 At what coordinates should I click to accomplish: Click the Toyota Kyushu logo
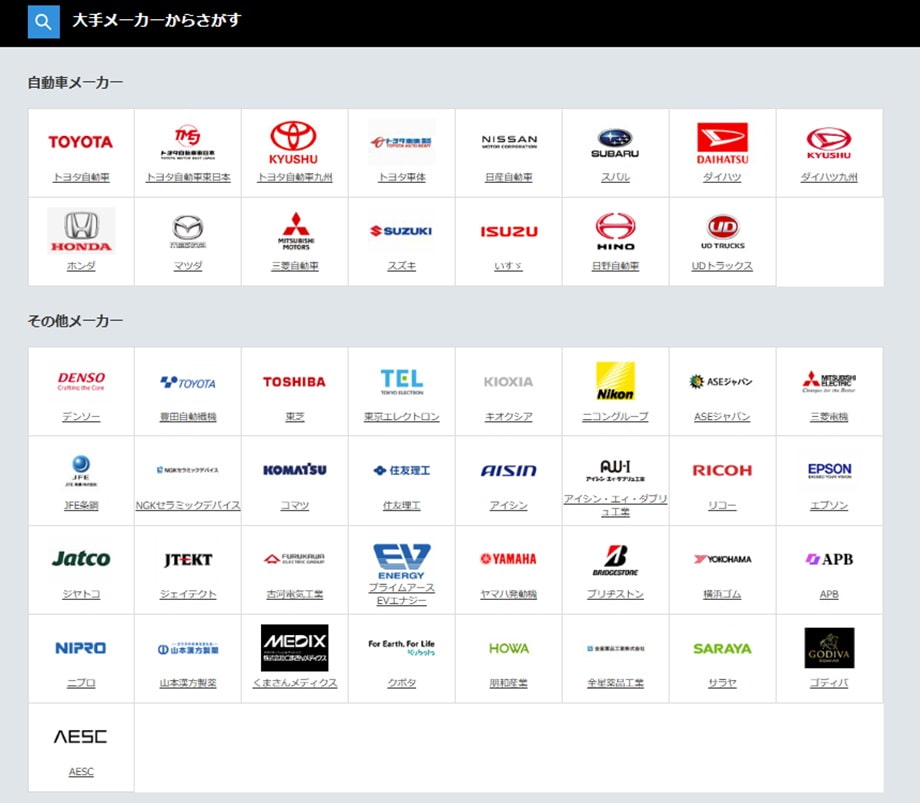[x=293, y=143]
